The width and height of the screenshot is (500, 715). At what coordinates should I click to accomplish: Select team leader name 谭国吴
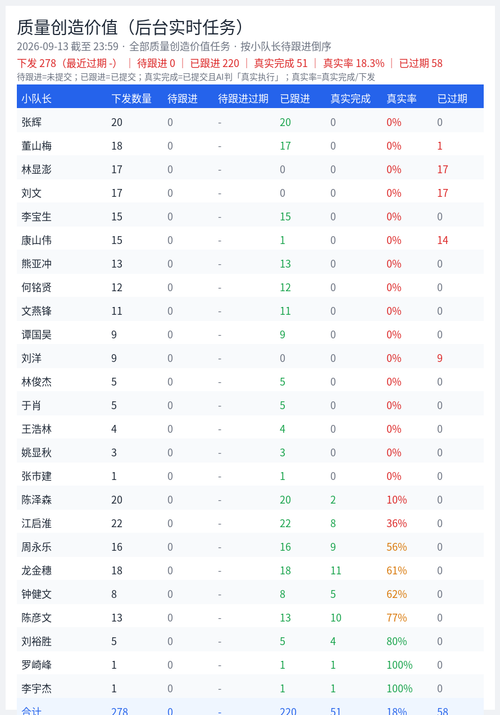(x=36, y=335)
